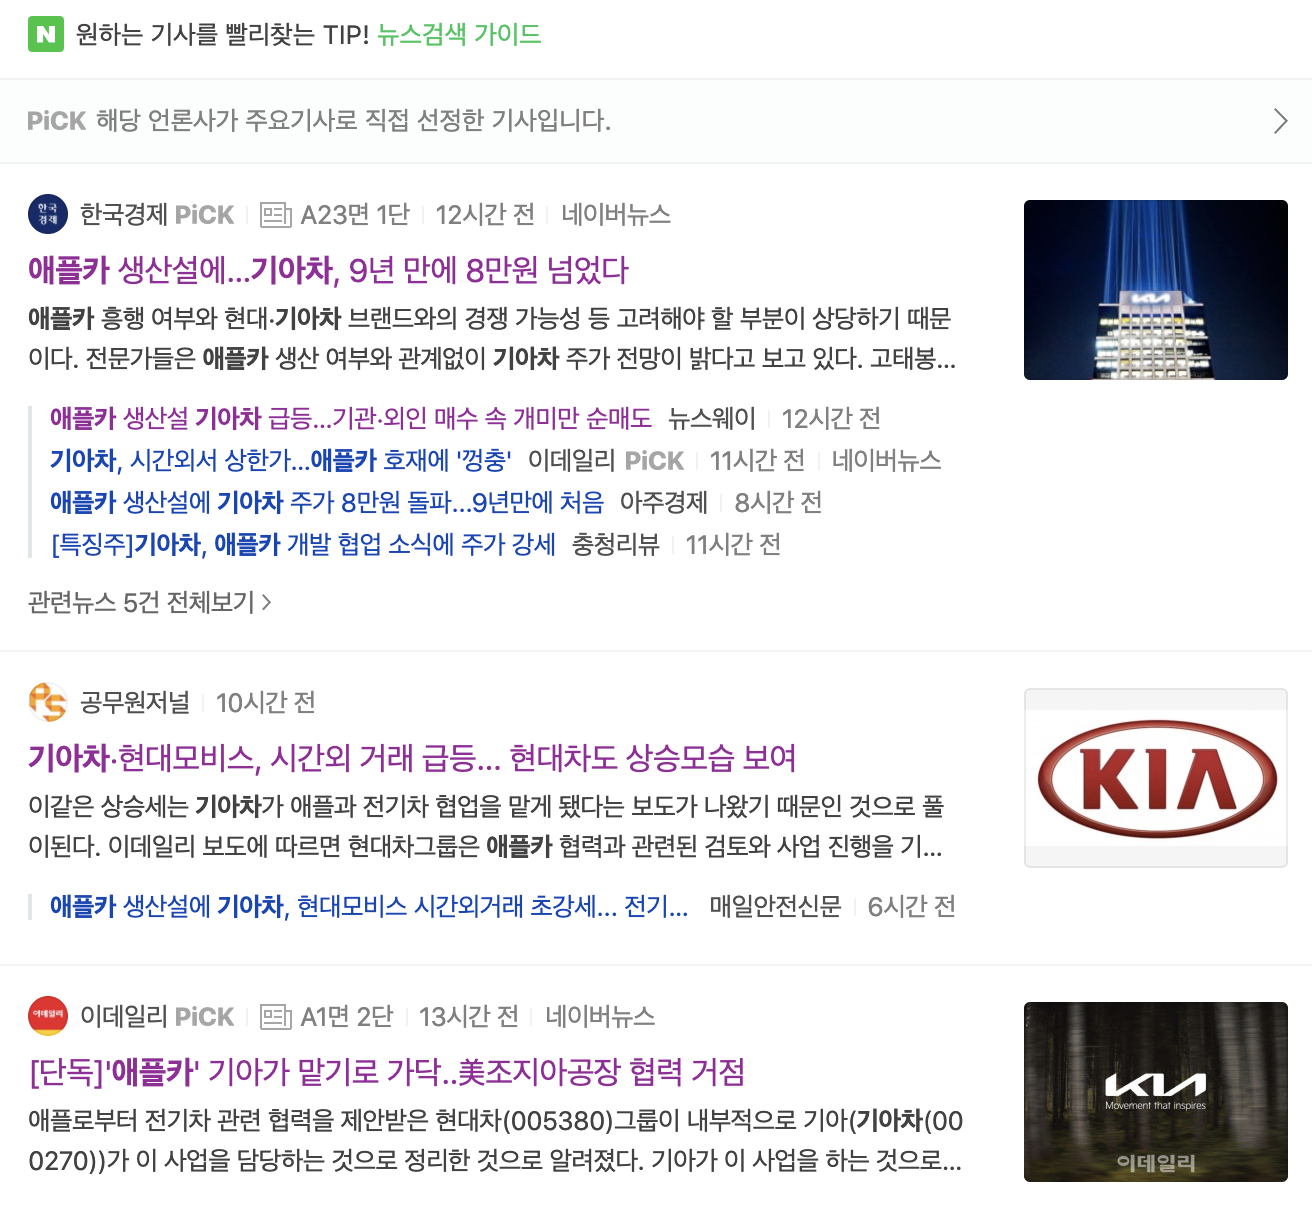Viewport: 1312px width, 1212px height.
Task: Open related article 애플카 생산설 기아차 급등 from 뉴스웨이
Action: [351, 418]
